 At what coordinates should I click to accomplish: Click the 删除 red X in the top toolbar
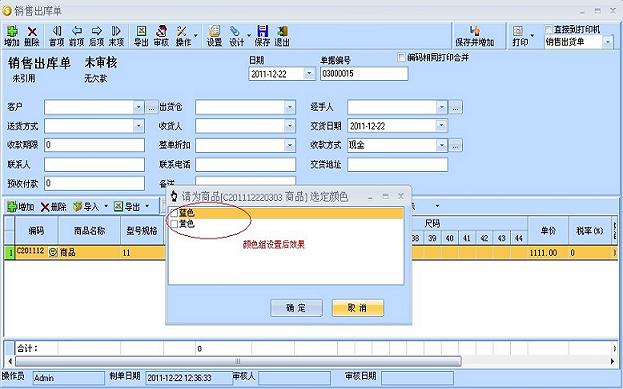point(32,31)
